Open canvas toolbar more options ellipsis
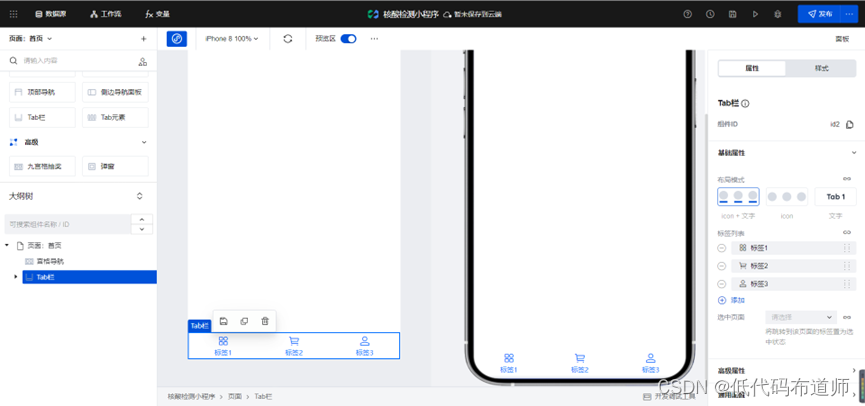The width and height of the screenshot is (865, 406). click(x=375, y=39)
